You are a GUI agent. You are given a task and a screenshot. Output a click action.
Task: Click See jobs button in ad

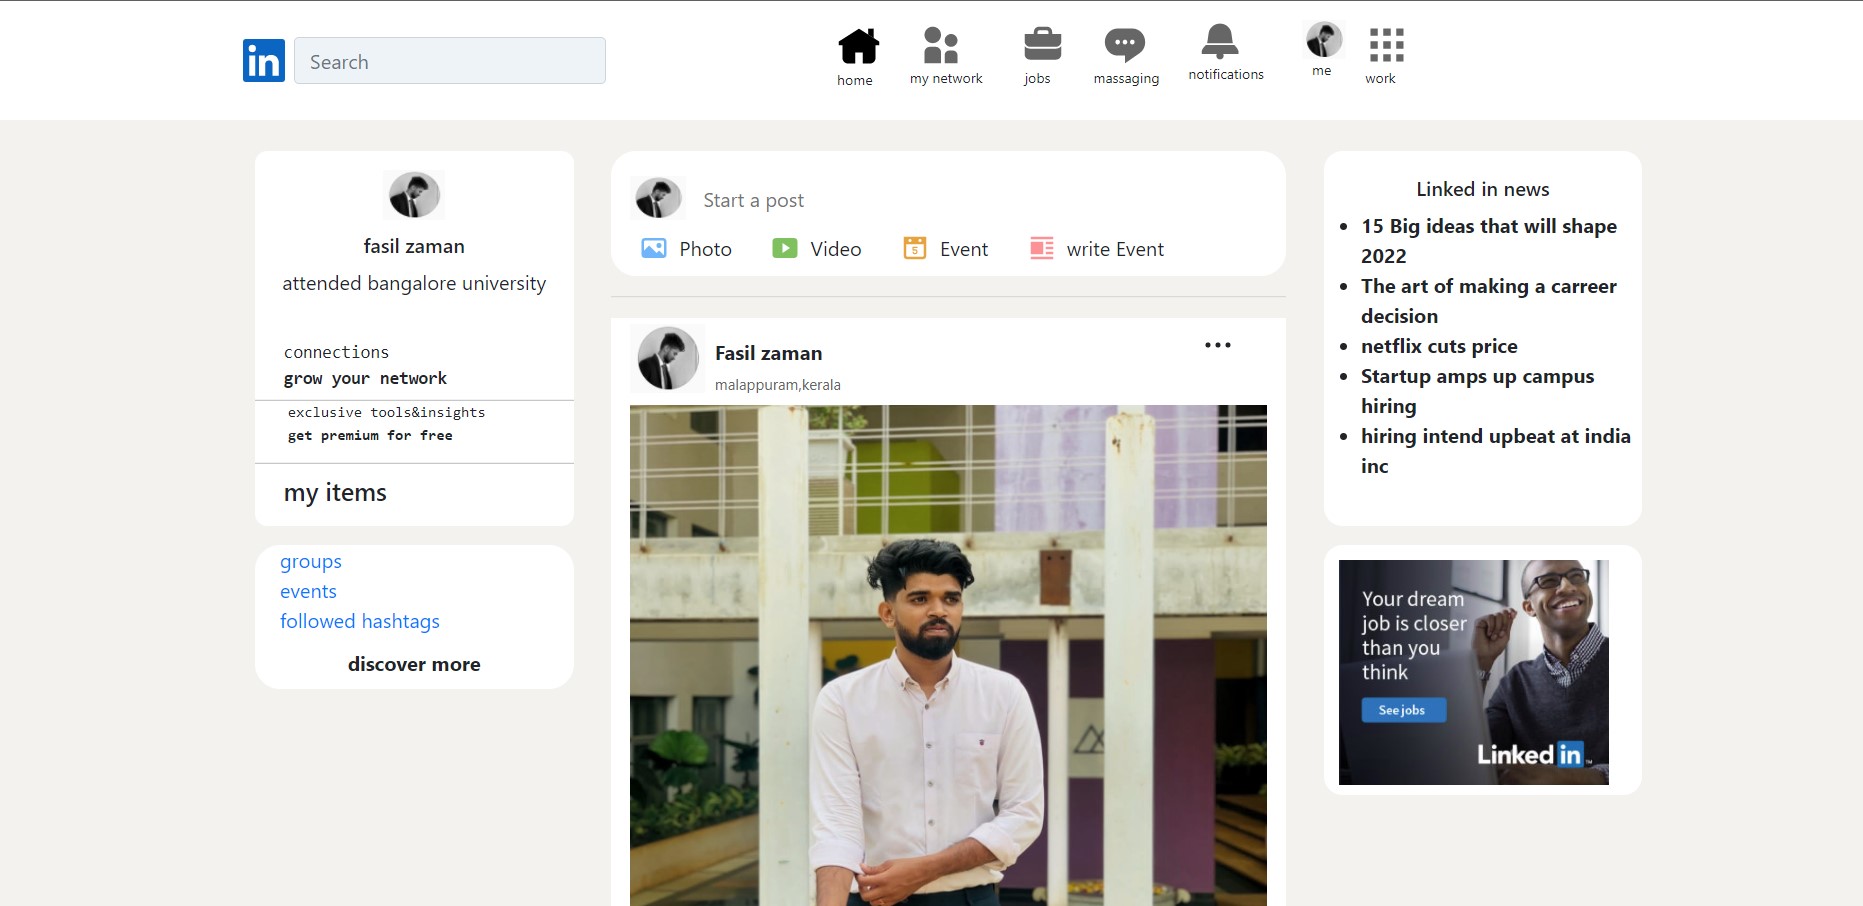click(x=1402, y=710)
